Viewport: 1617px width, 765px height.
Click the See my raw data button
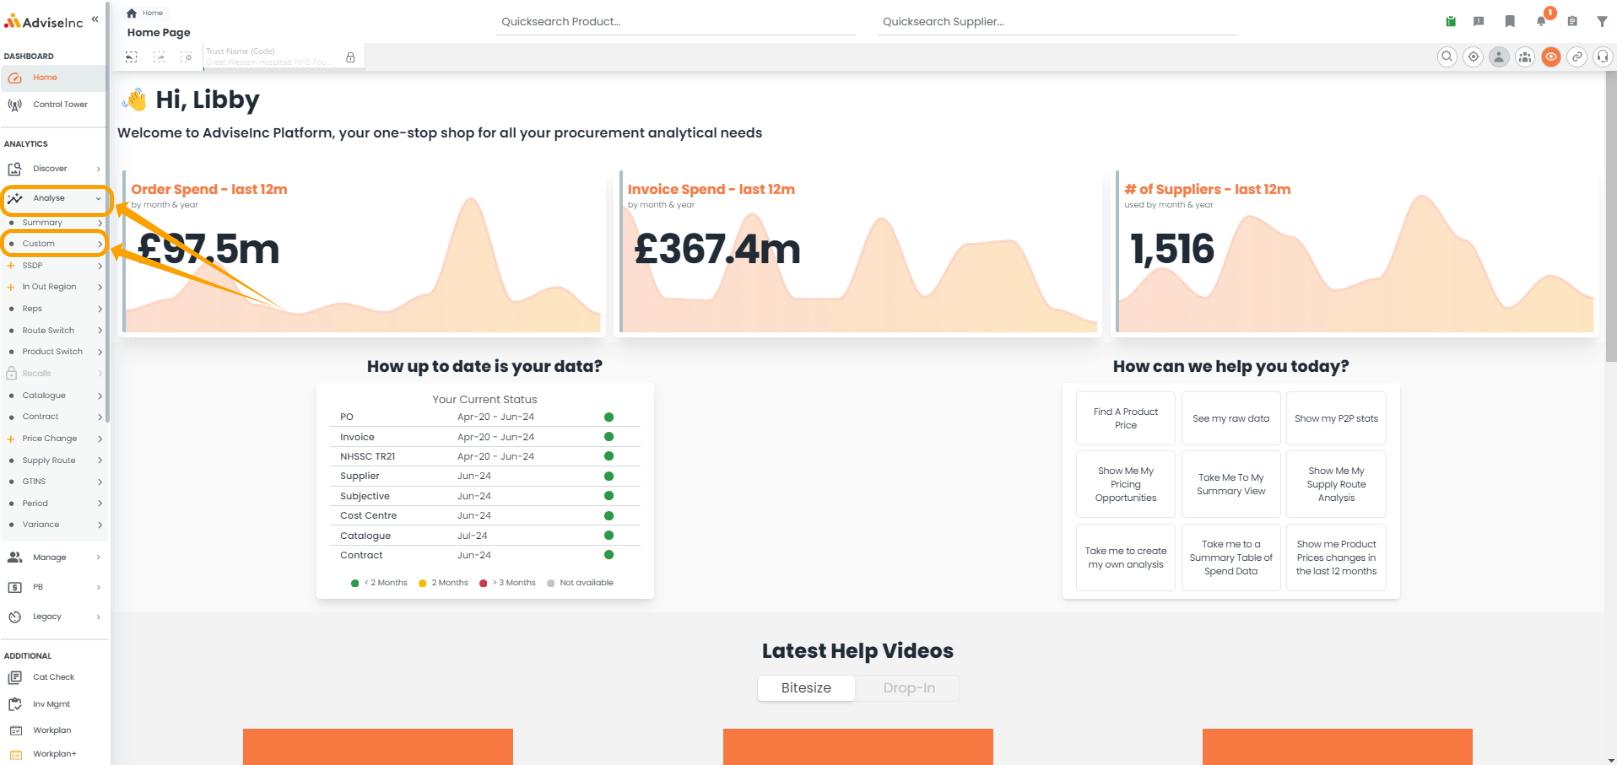(x=1231, y=418)
